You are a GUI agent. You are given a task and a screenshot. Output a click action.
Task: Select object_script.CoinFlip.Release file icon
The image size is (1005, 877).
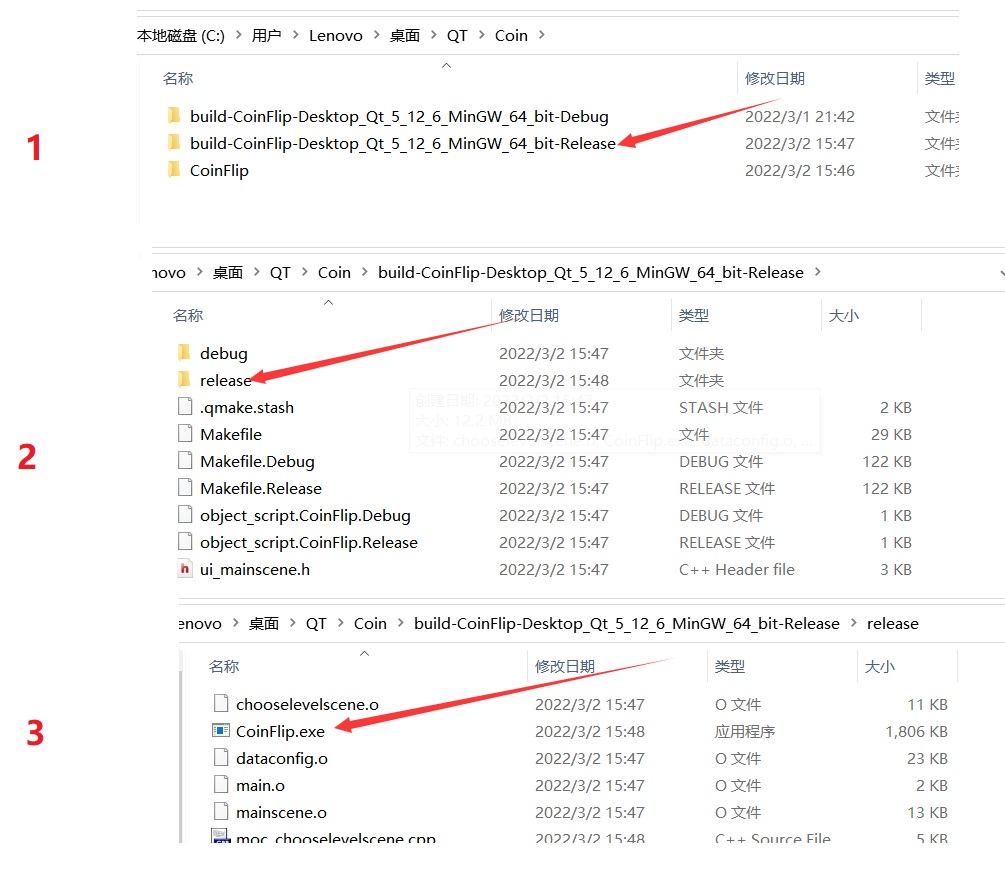pyautogui.click(x=185, y=541)
